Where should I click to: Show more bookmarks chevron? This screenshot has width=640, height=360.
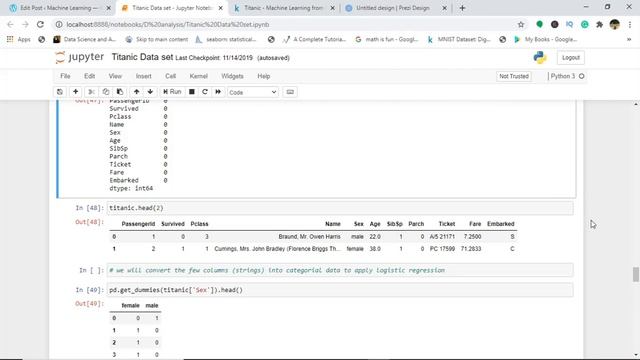coord(629,40)
